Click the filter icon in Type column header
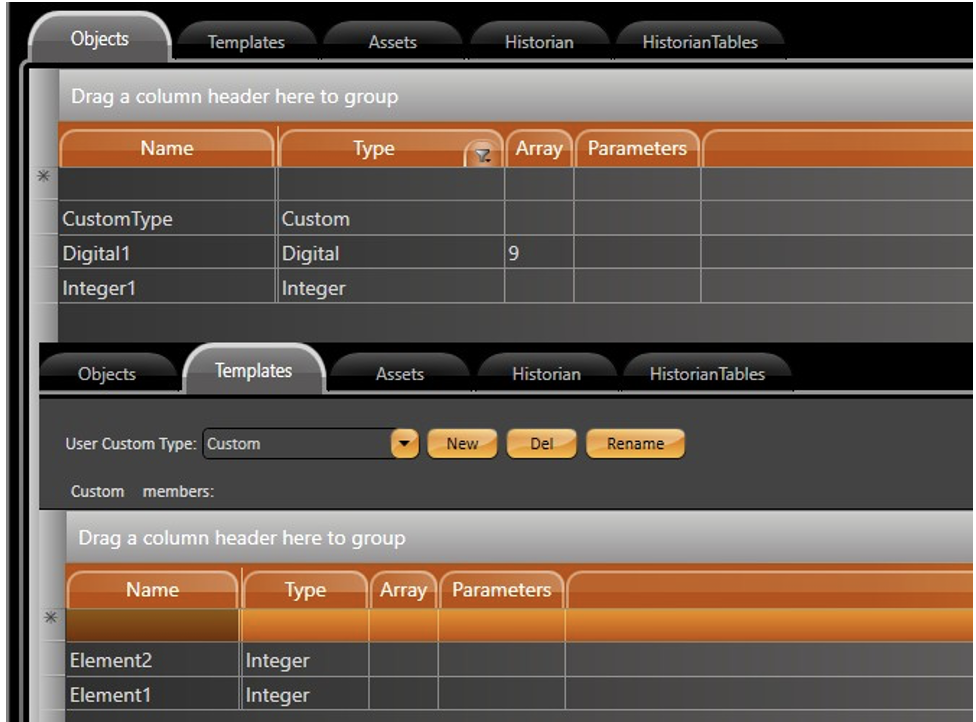 click(483, 155)
